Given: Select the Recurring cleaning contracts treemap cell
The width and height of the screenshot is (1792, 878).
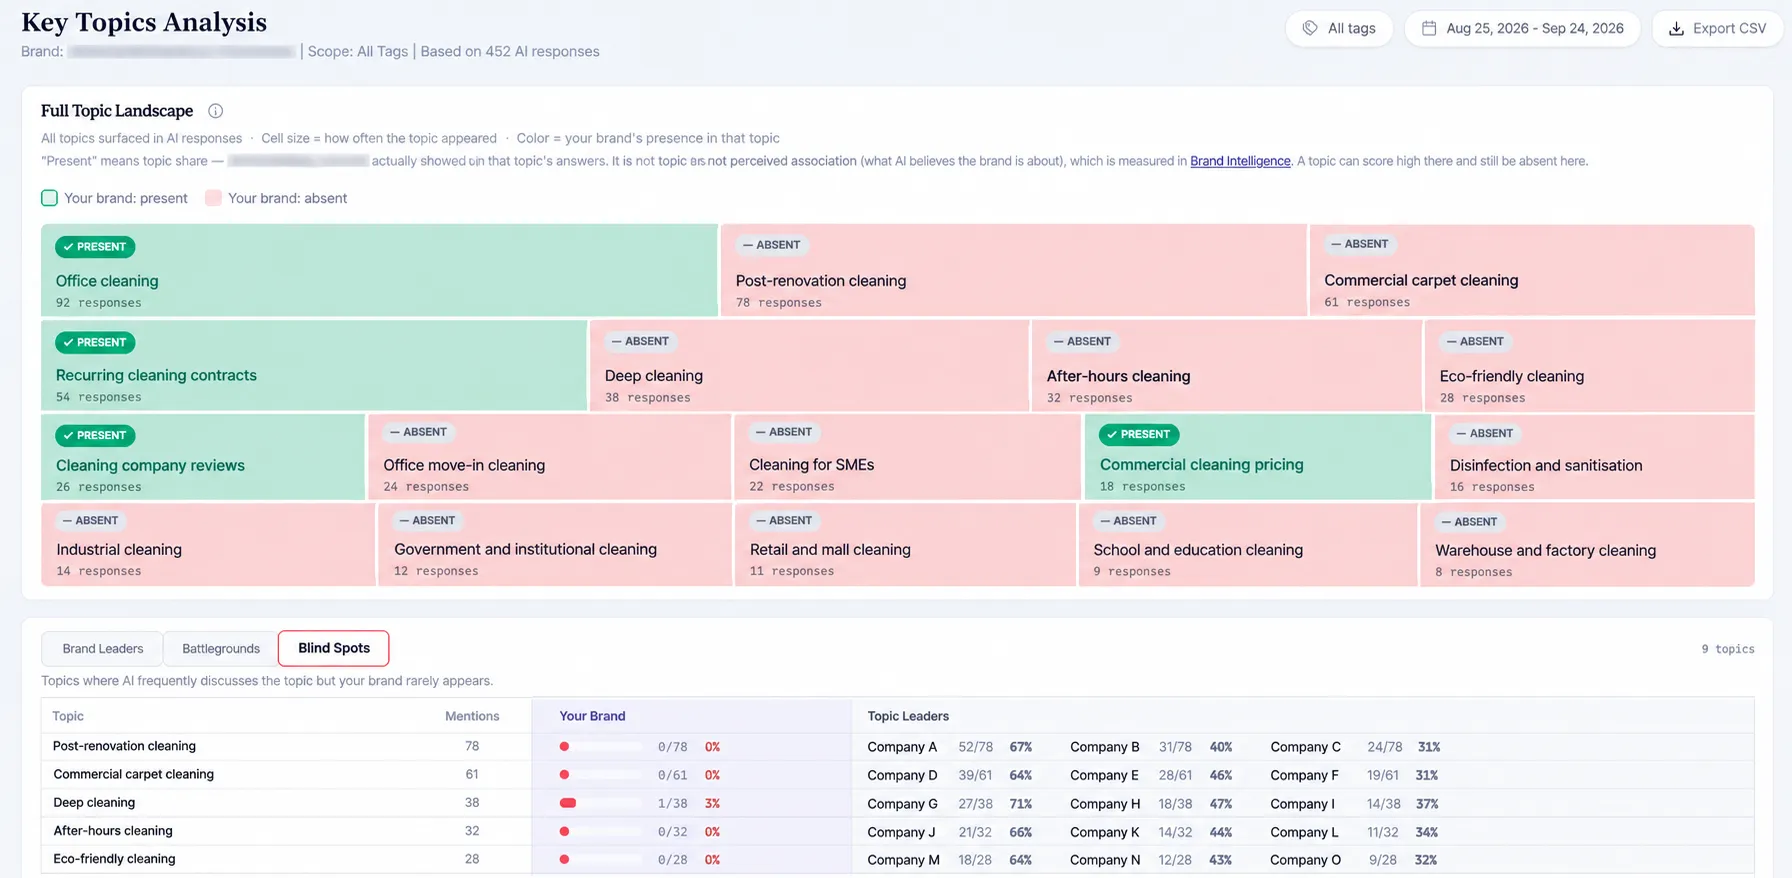Looking at the screenshot, I should pos(314,365).
